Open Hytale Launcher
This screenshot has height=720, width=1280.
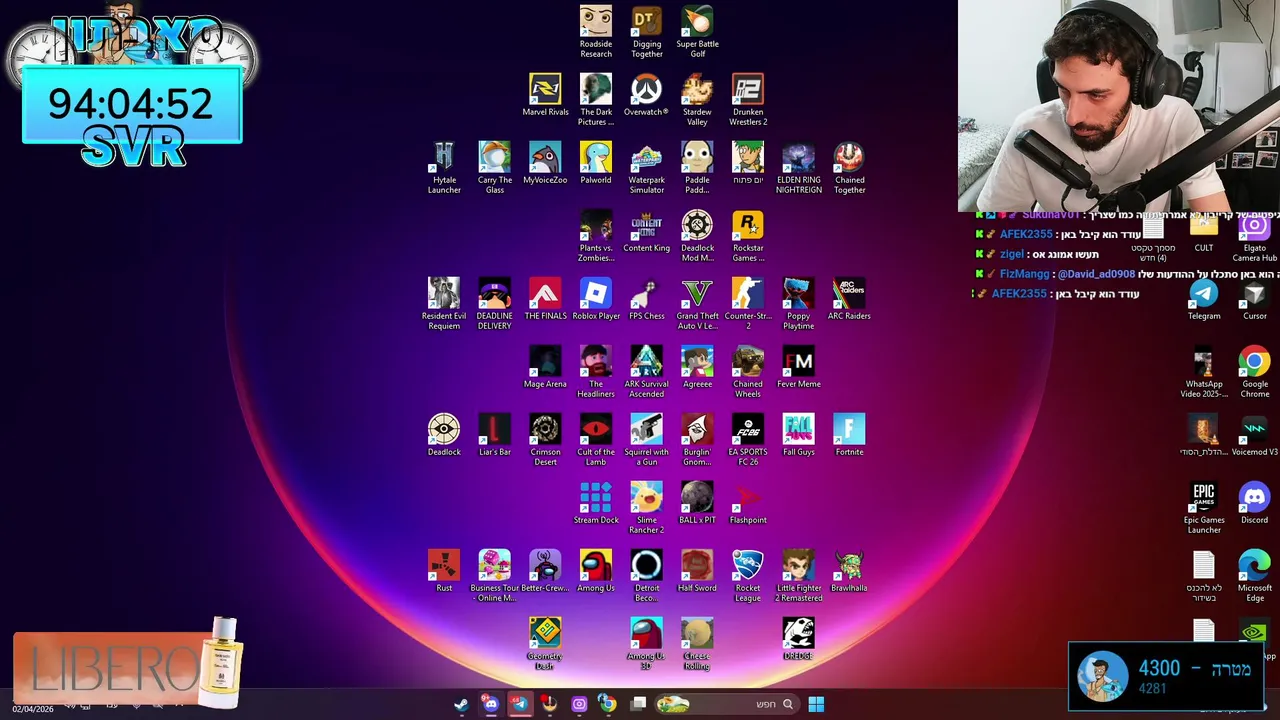tap(444, 167)
